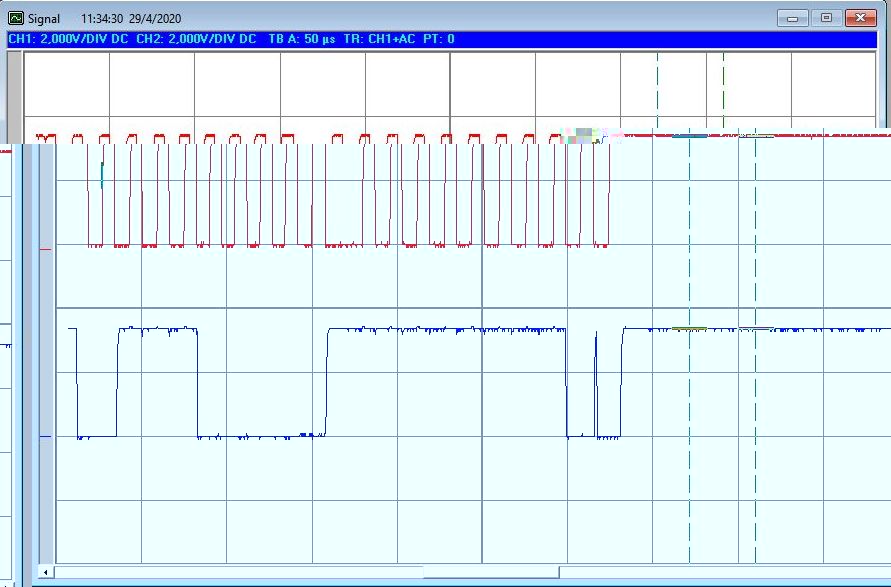
Task: Close the Signal window
Action: click(861, 18)
